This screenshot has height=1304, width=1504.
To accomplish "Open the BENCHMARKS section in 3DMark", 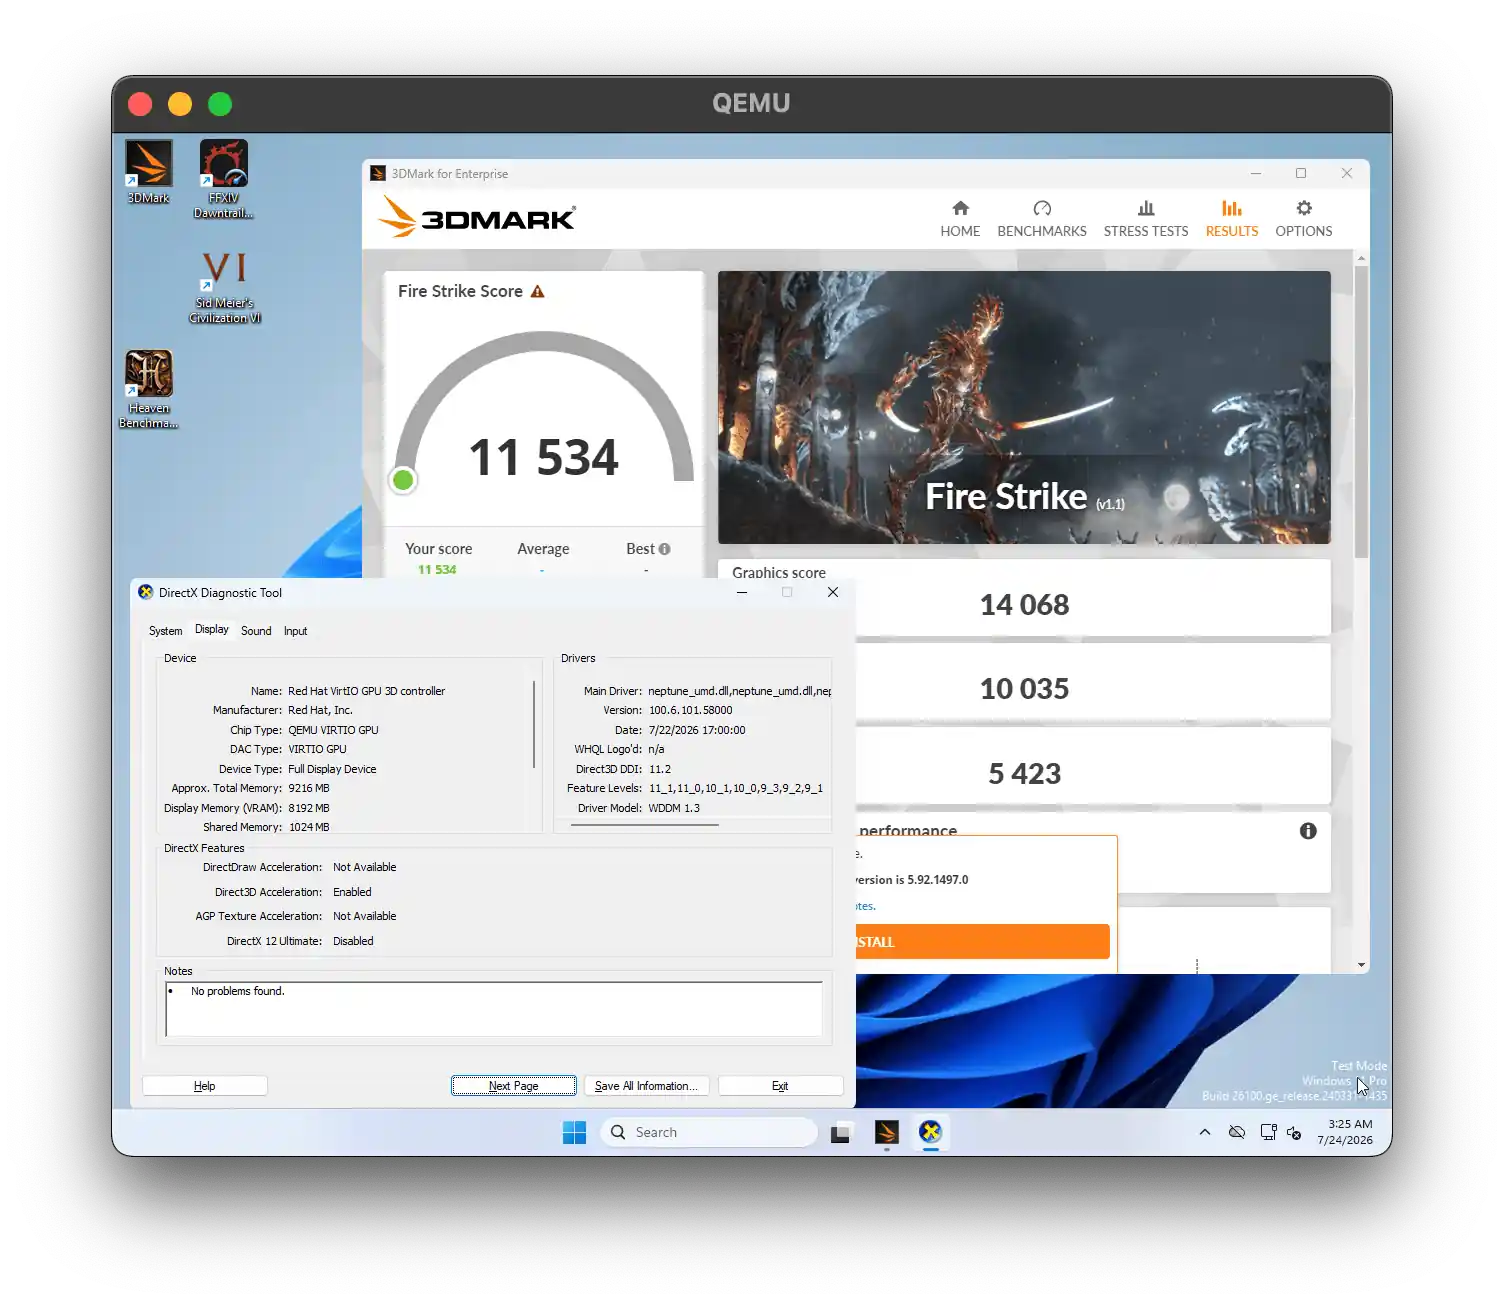I will [x=1042, y=219].
